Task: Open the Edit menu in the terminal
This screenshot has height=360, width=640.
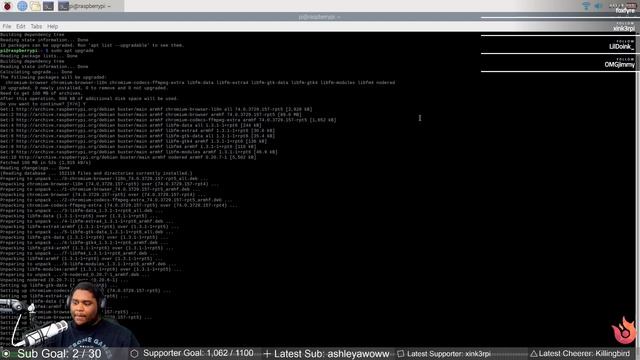Action: [x=21, y=27]
